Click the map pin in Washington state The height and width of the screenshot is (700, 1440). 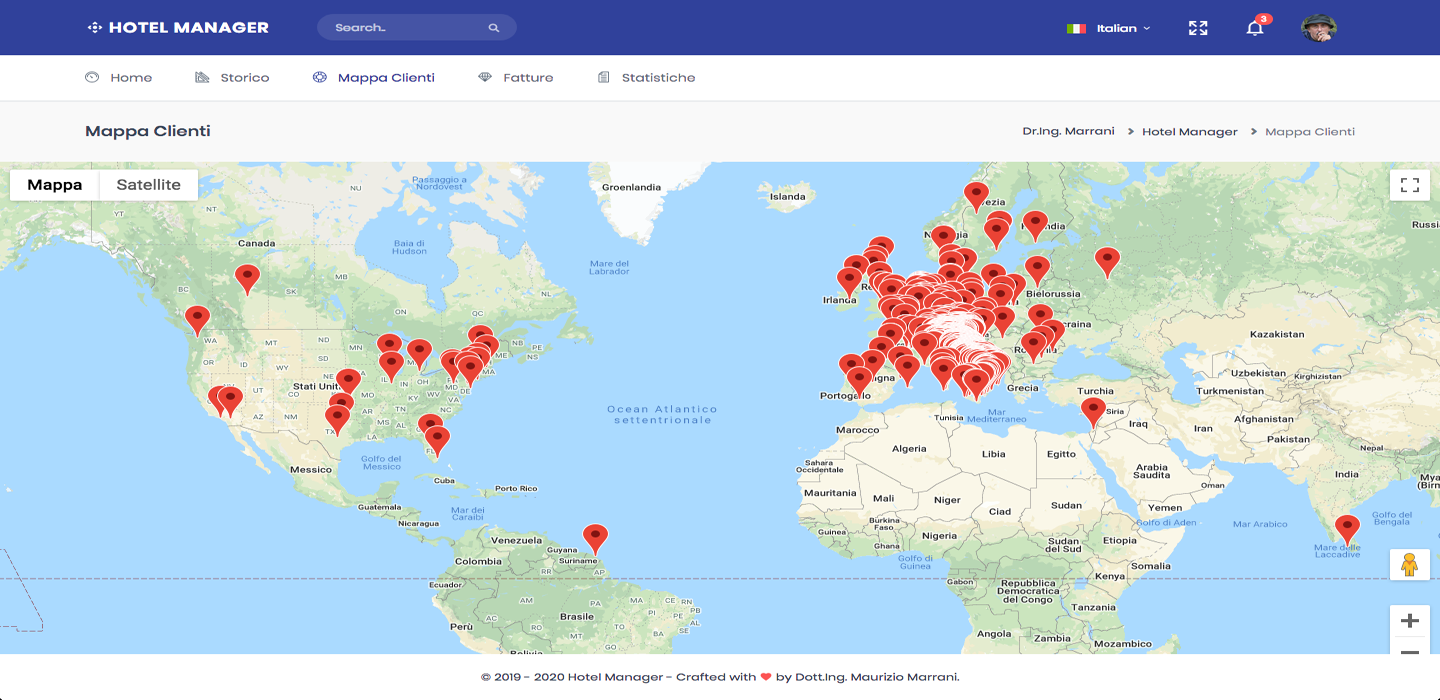[x=198, y=320]
